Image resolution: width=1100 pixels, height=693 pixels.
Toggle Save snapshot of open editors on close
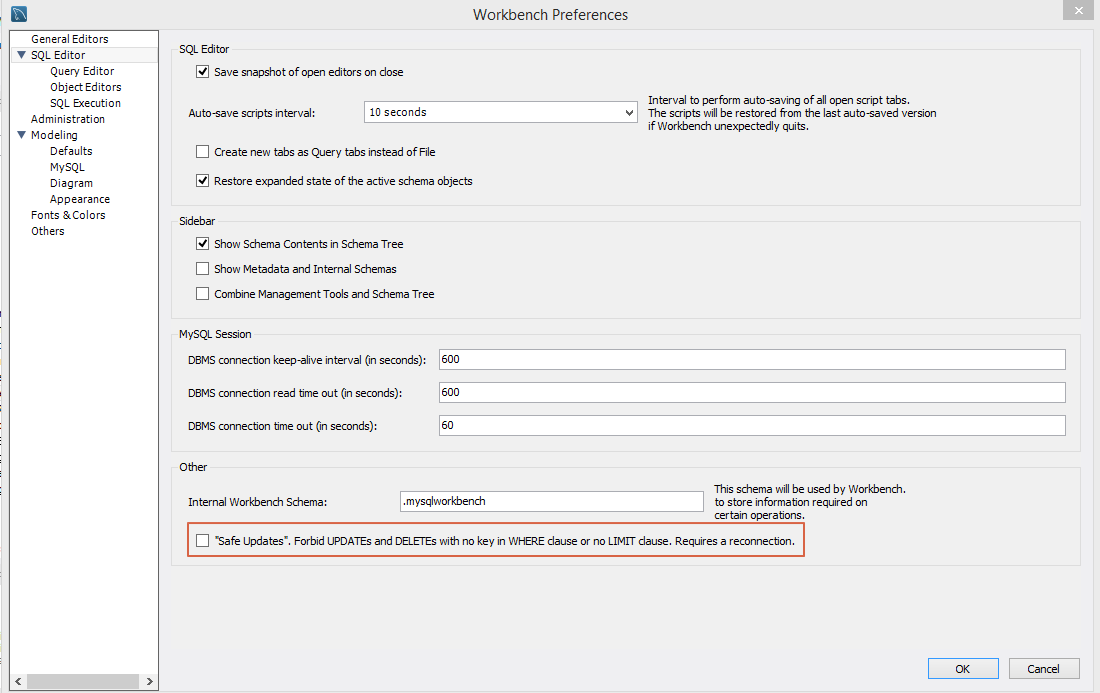click(203, 72)
